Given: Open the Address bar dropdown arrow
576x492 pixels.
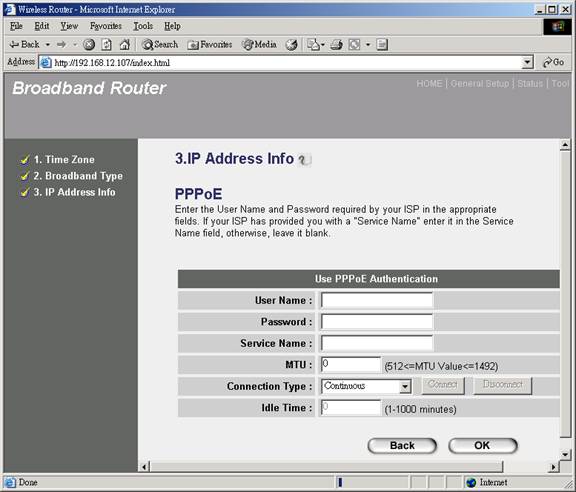Looking at the screenshot, I should (528, 62).
